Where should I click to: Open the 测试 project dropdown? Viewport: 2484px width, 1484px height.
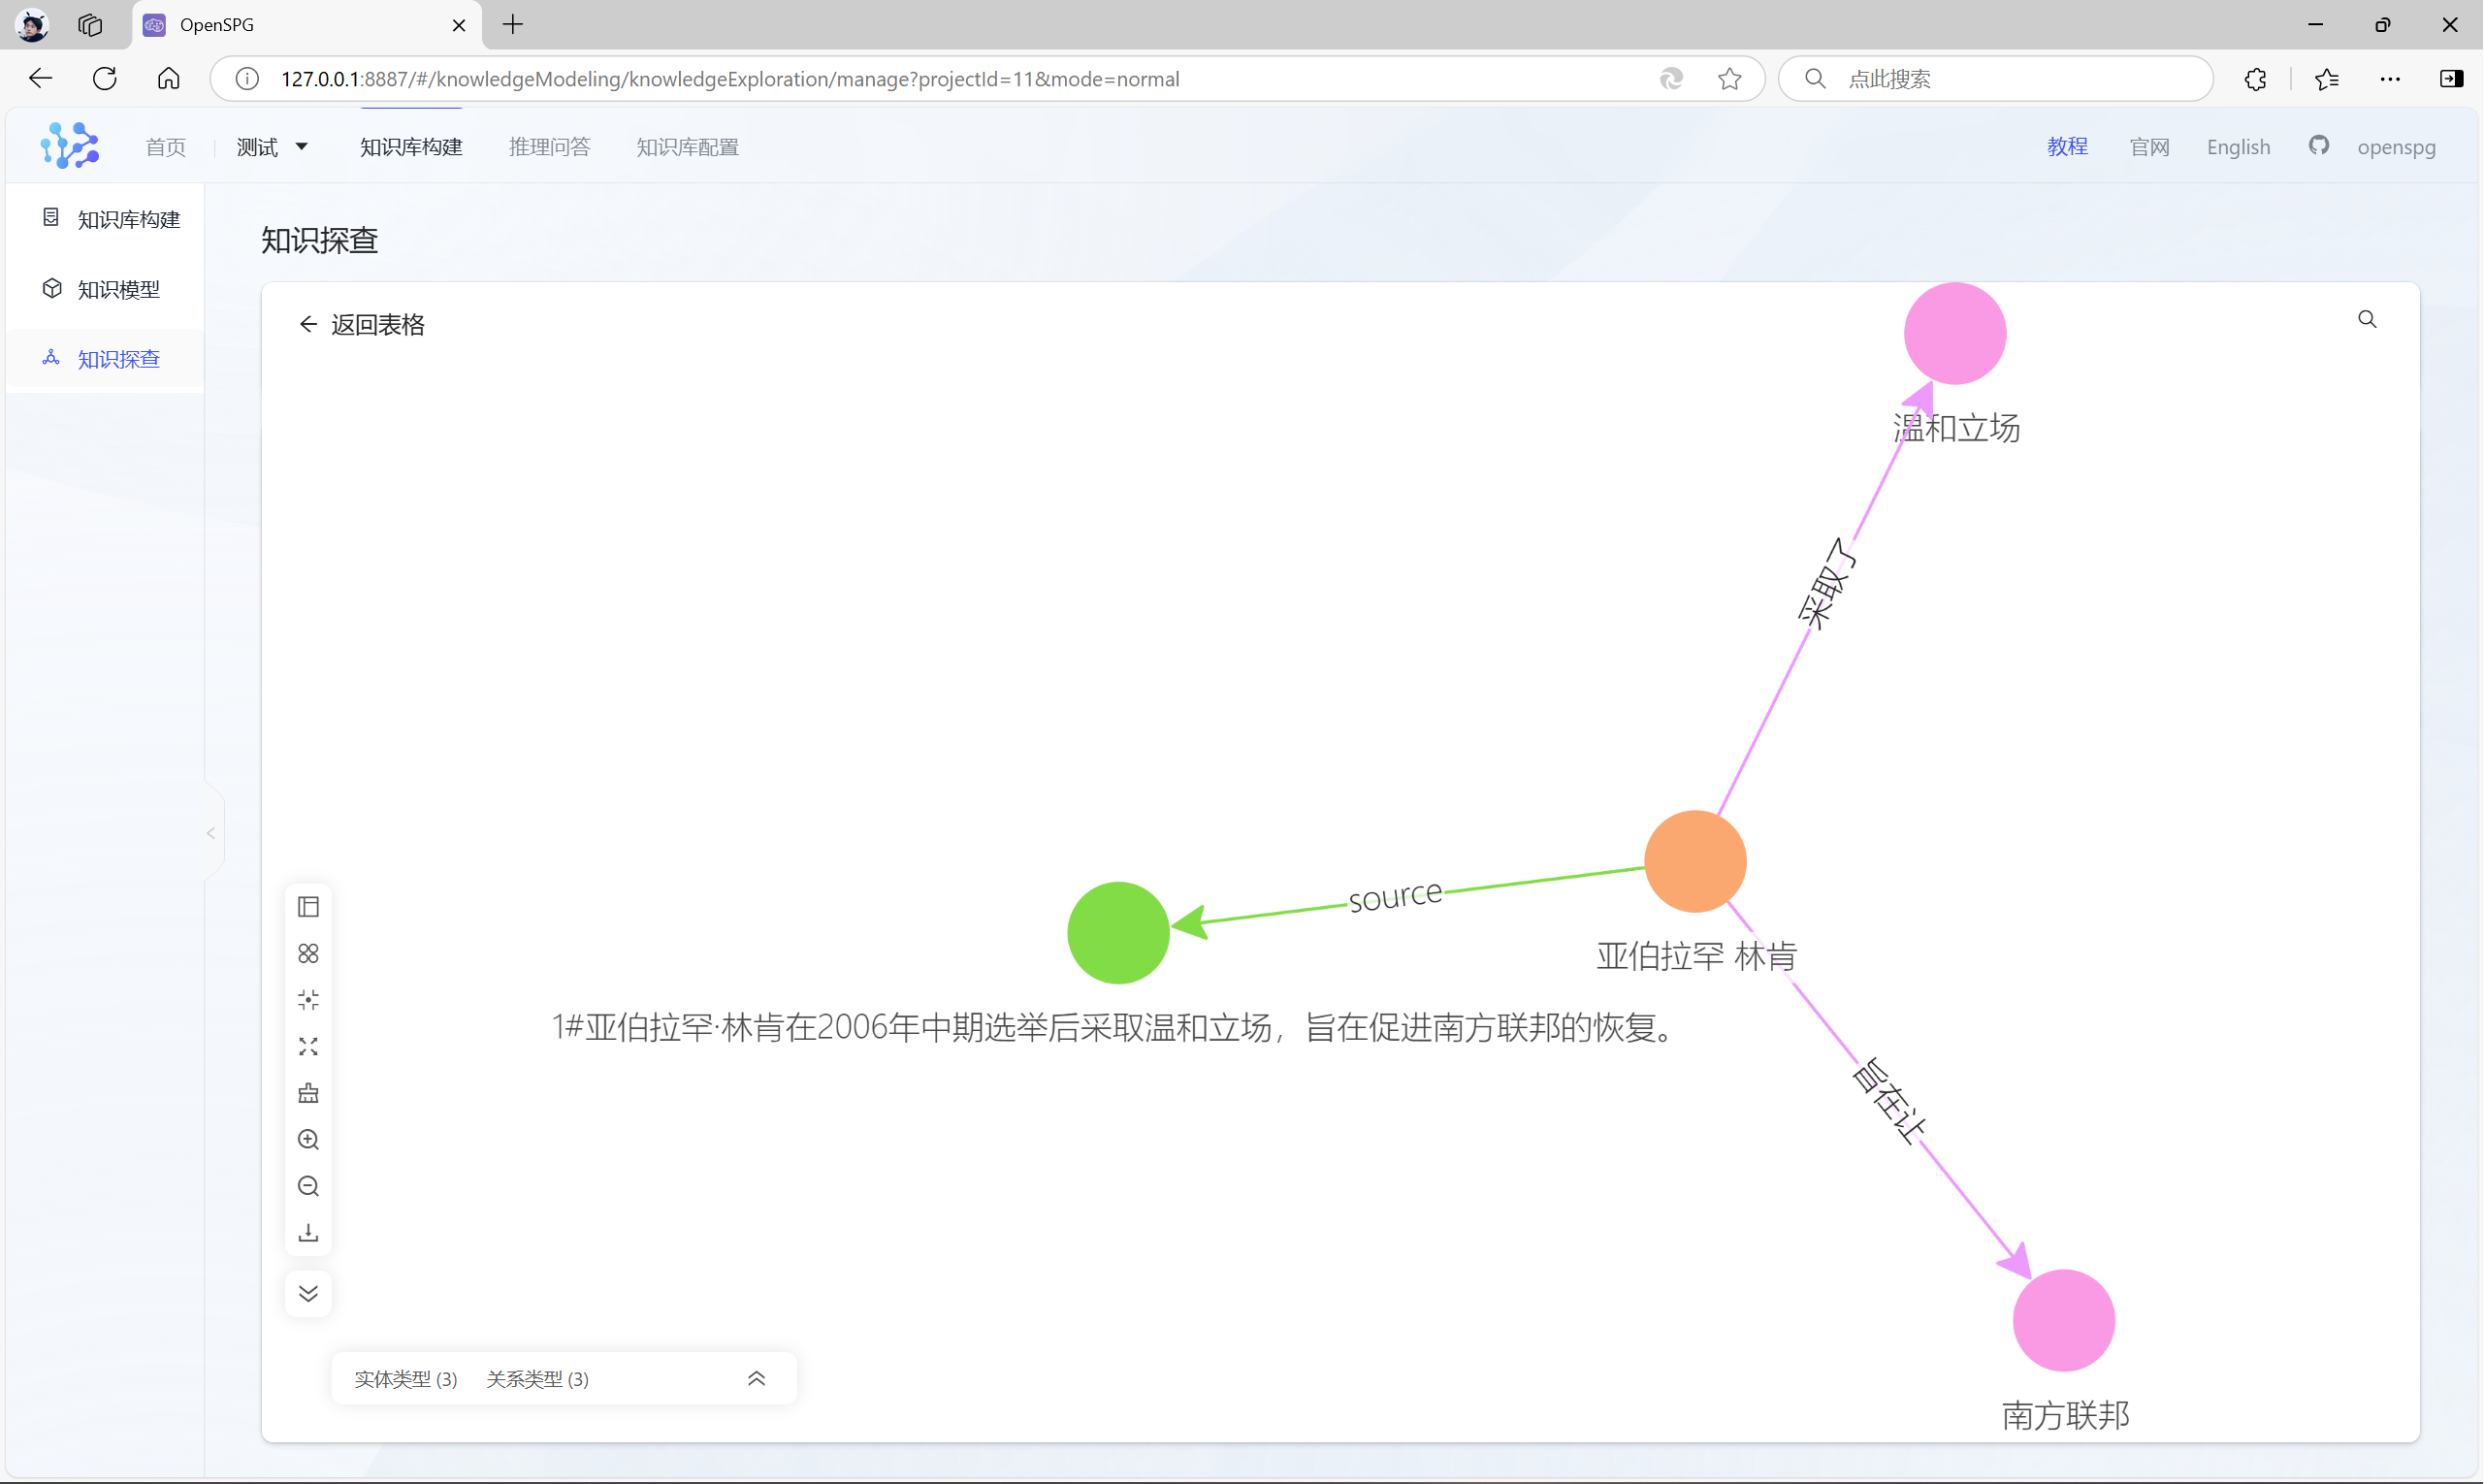[272, 147]
